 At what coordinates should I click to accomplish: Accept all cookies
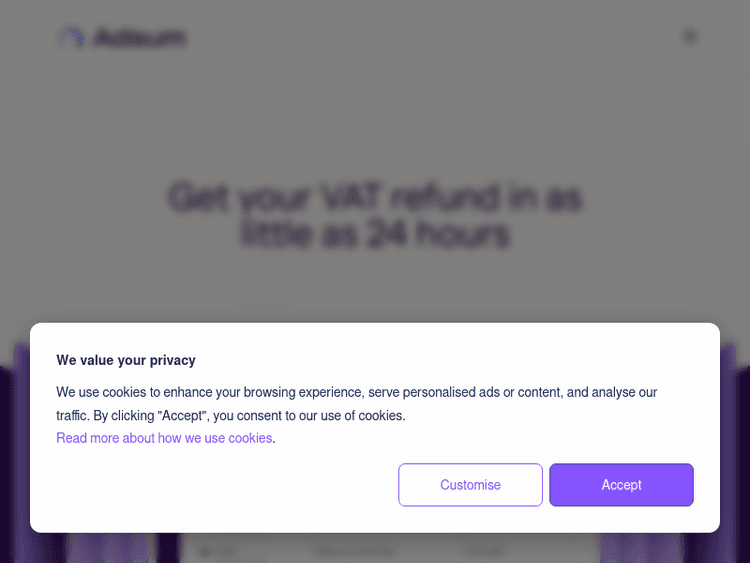(x=621, y=485)
